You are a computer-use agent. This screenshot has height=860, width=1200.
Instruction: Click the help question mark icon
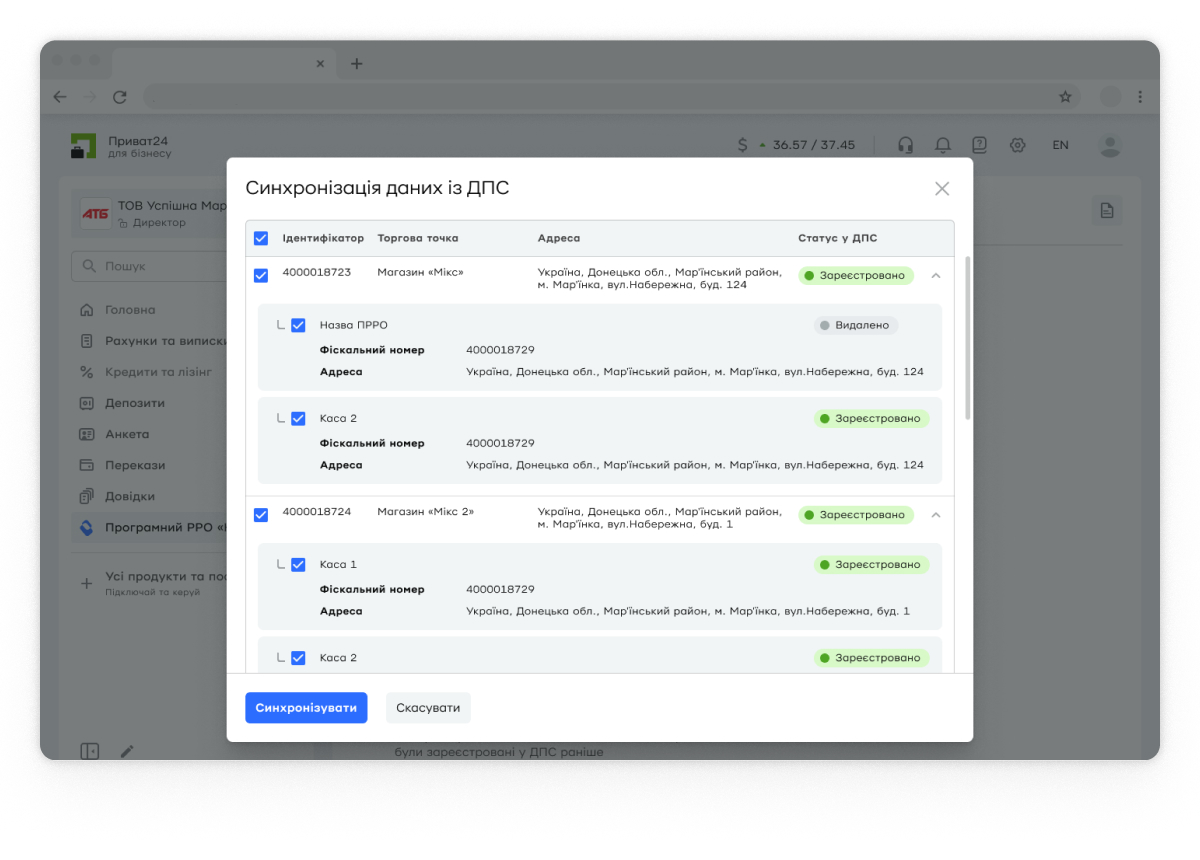click(x=979, y=145)
